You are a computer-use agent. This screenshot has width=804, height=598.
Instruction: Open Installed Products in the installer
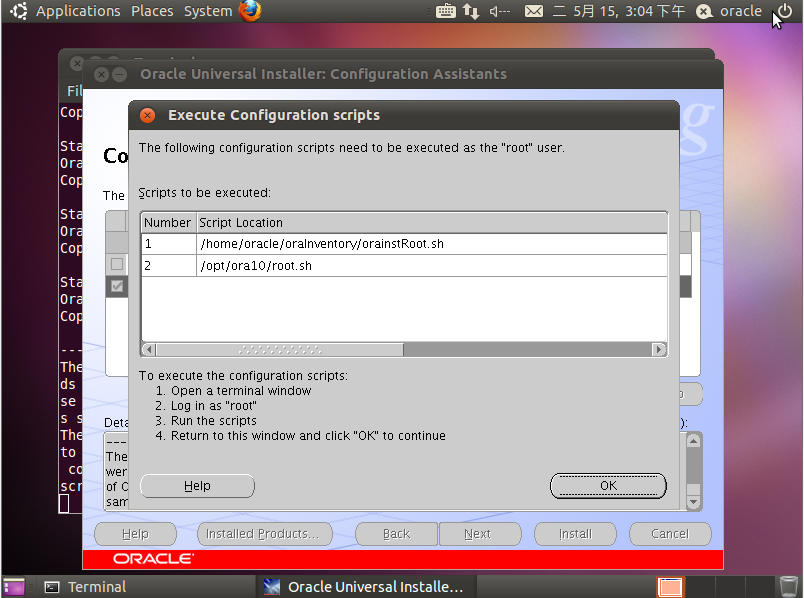coord(265,534)
